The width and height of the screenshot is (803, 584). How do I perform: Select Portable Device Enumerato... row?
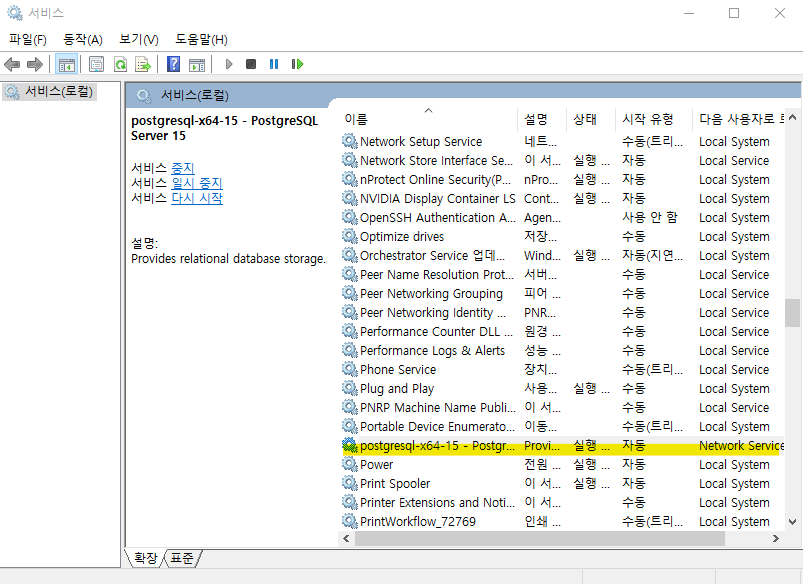(x=562, y=426)
